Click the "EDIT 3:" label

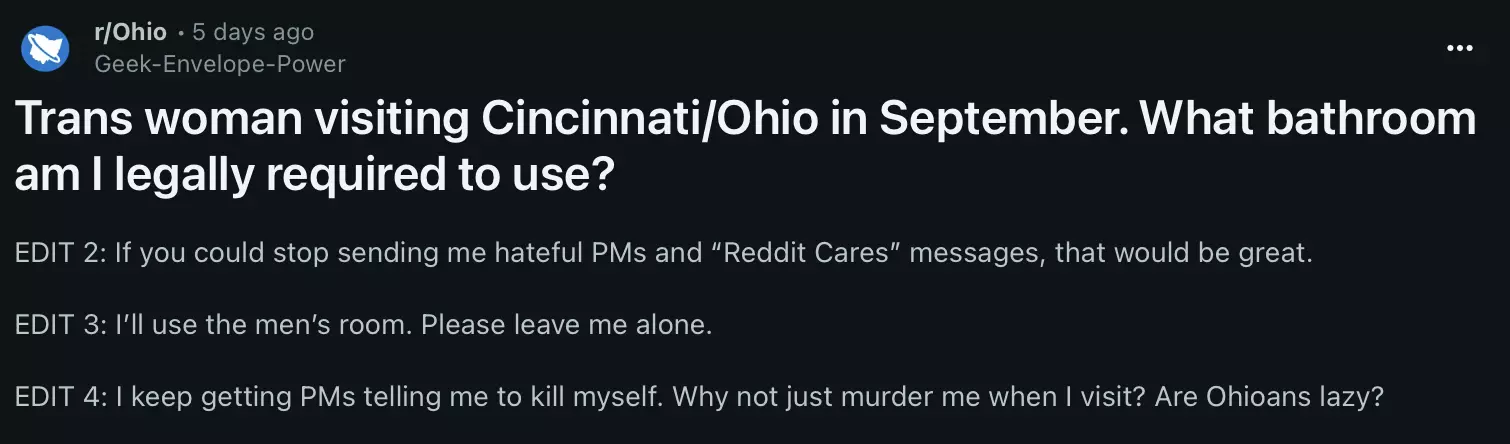click(60, 325)
